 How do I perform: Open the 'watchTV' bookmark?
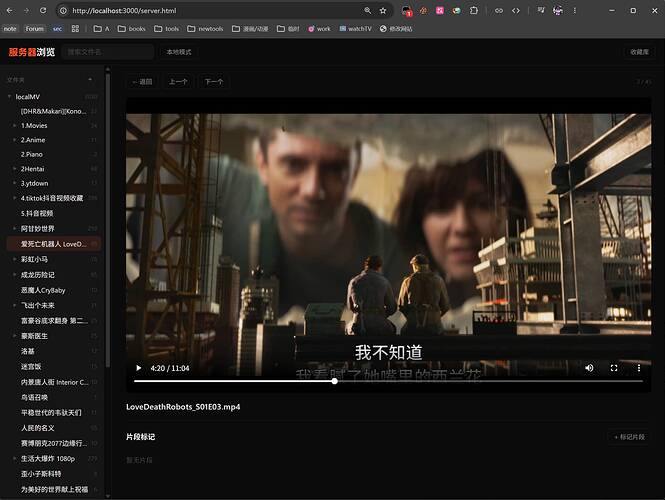(355, 28)
